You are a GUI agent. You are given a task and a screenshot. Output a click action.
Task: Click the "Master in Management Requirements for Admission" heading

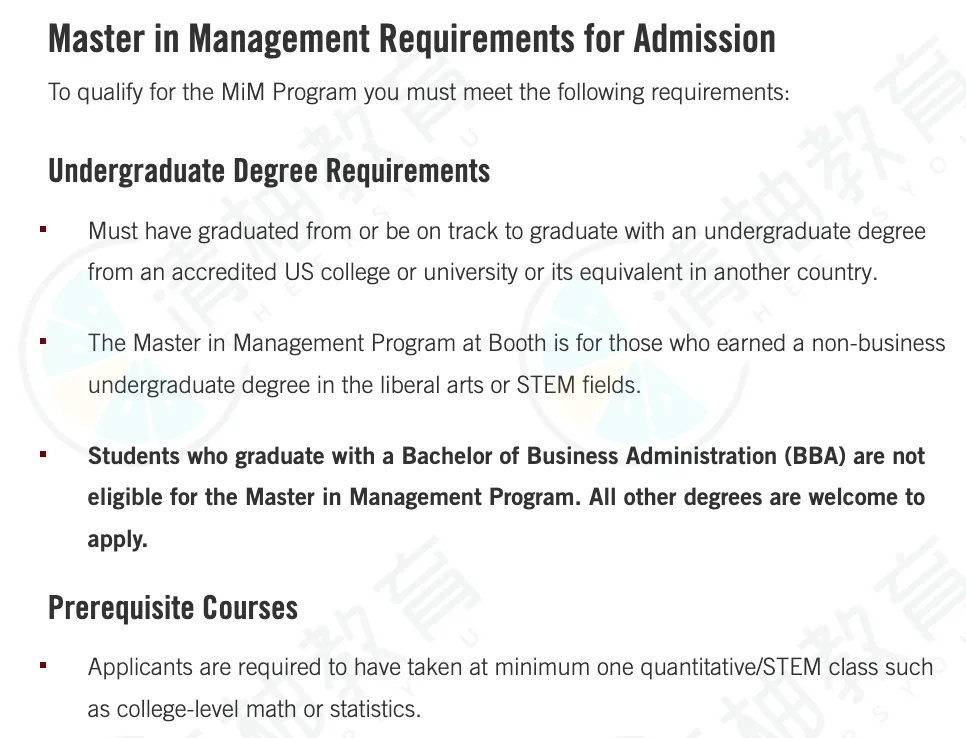(411, 40)
